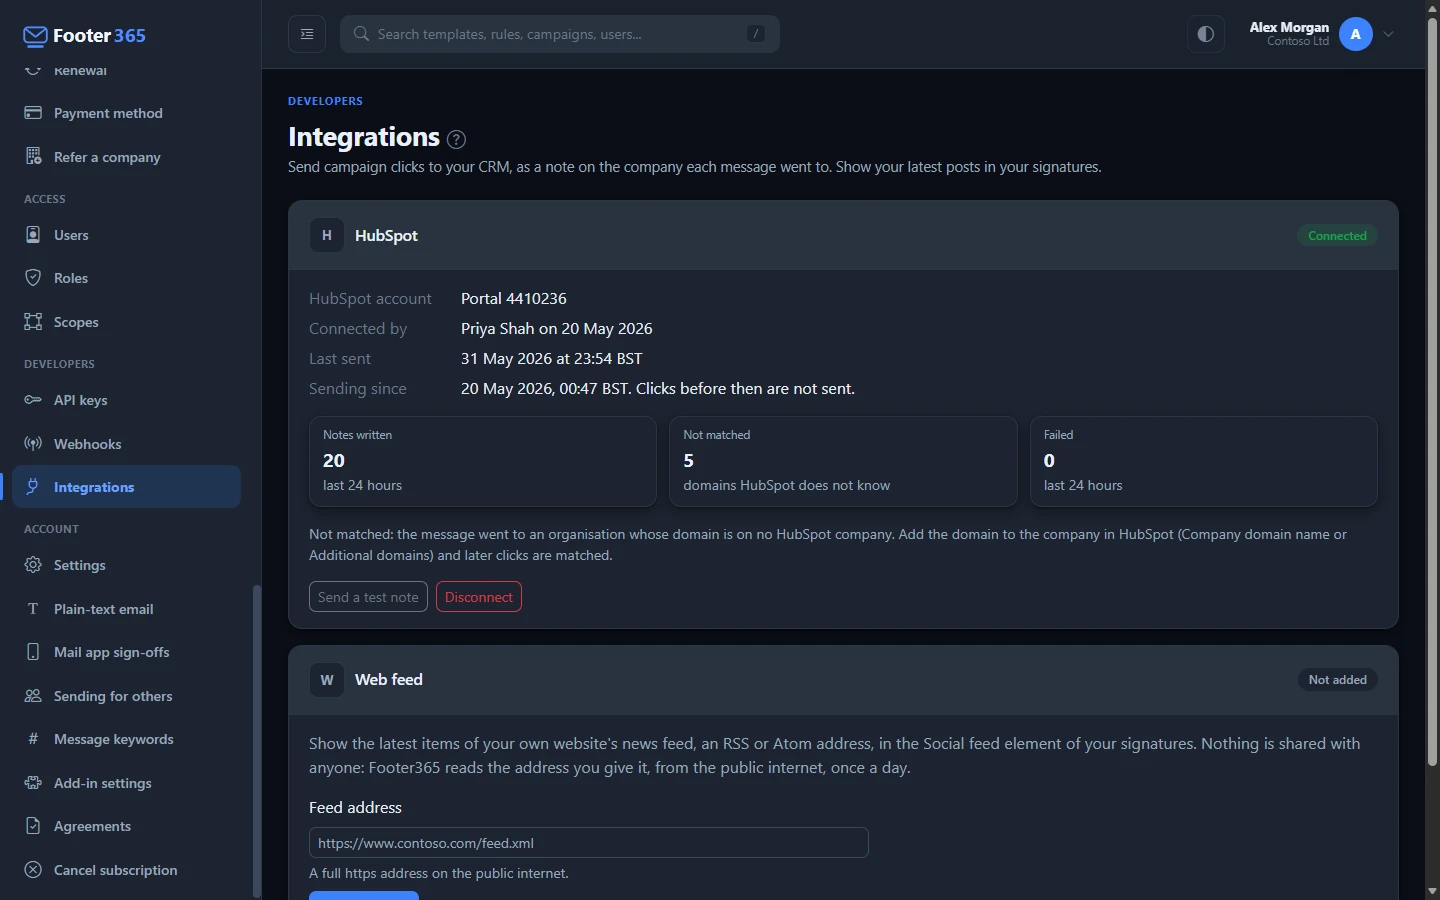Click the Web feed W logo tile
Screen dimensions: 1440x900
click(x=327, y=680)
